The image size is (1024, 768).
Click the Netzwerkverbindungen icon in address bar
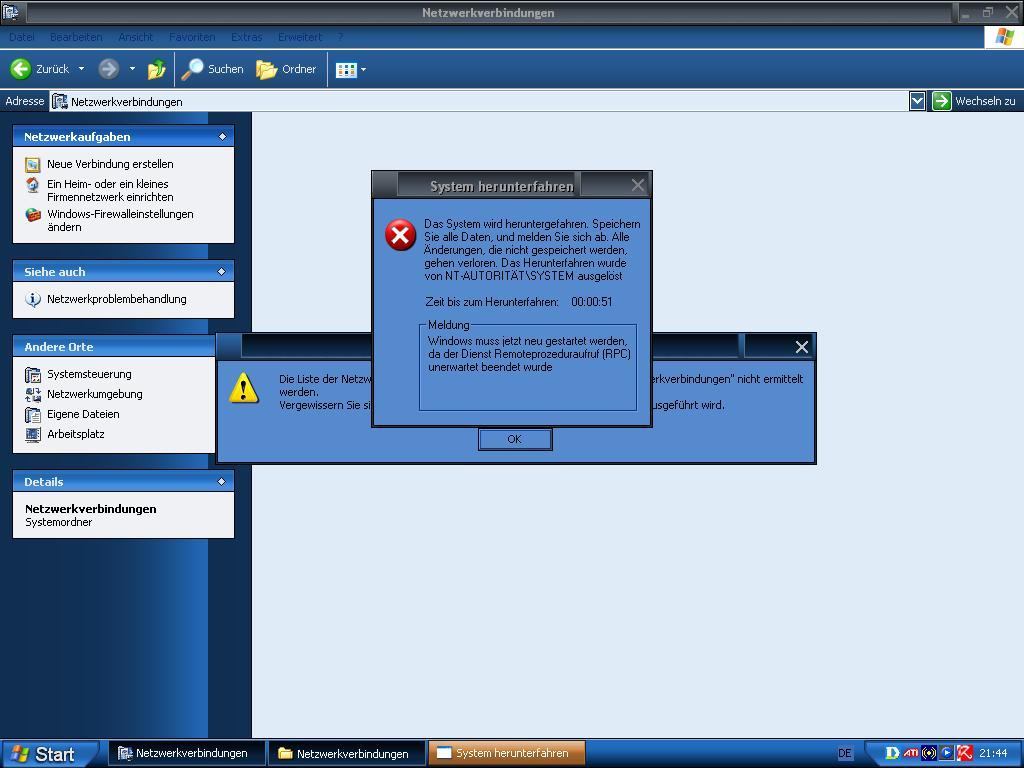tap(60, 101)
